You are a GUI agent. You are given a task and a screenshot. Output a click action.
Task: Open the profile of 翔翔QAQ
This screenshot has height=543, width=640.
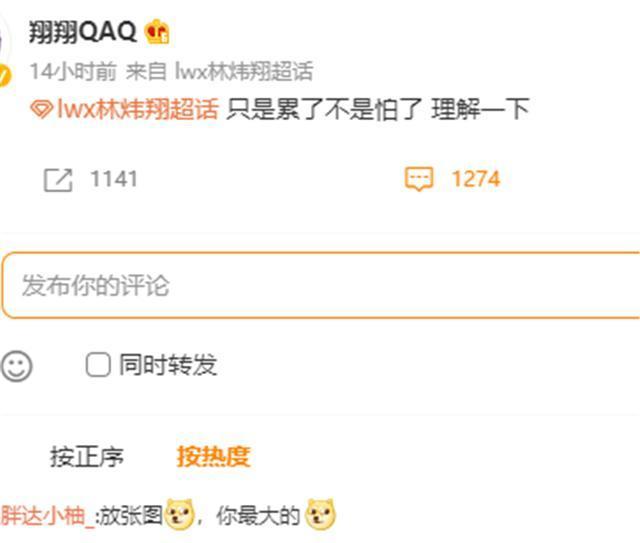(x=82, y=31)
